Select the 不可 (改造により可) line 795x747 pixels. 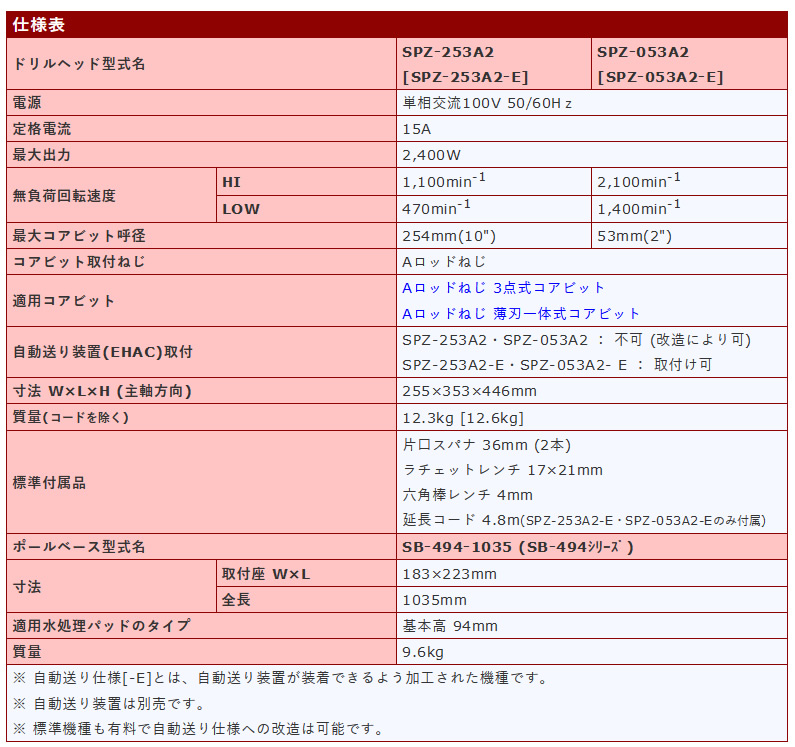[576, 340]
